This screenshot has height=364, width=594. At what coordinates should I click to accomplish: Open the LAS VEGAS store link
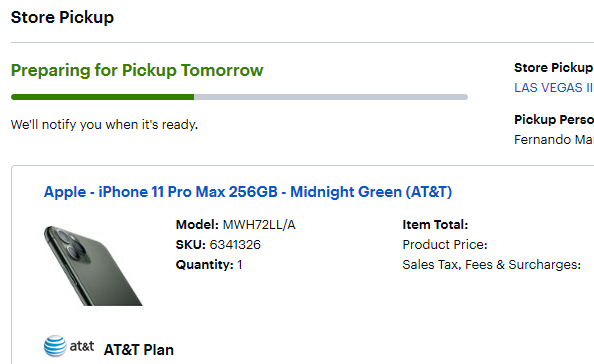tap(553, 87)
